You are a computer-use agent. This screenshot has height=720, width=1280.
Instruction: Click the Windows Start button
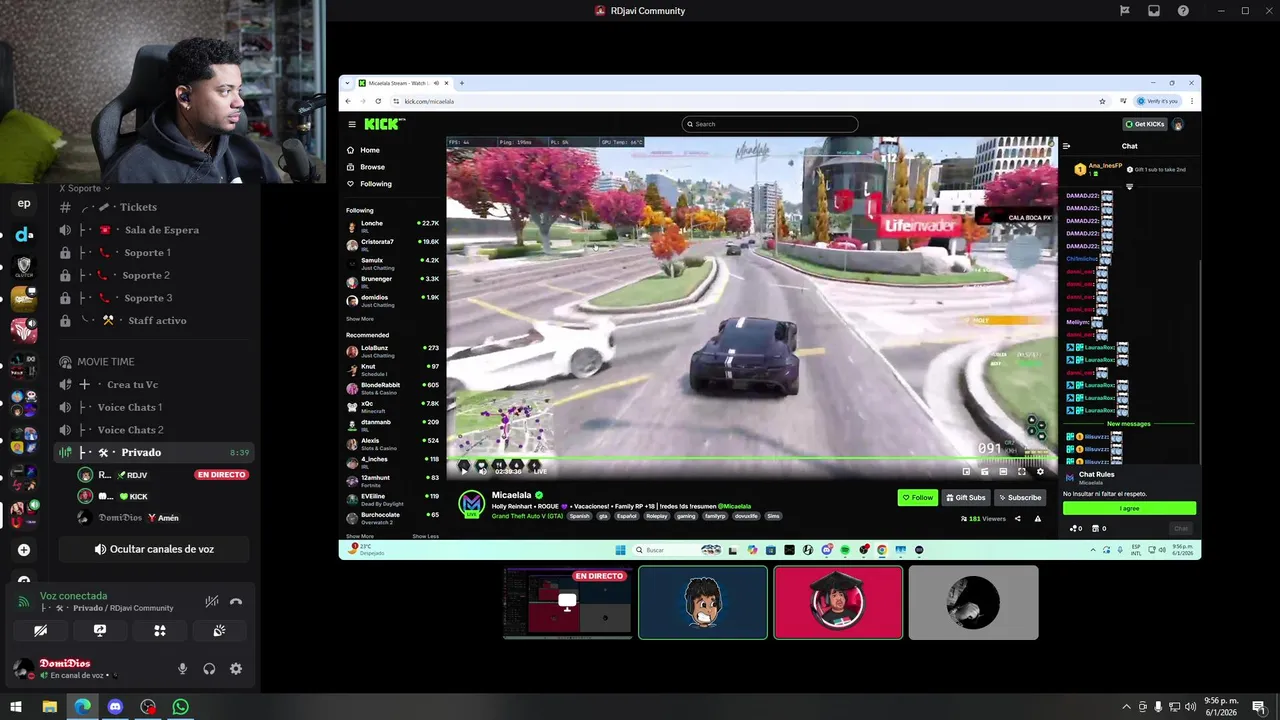pos(17,706)
